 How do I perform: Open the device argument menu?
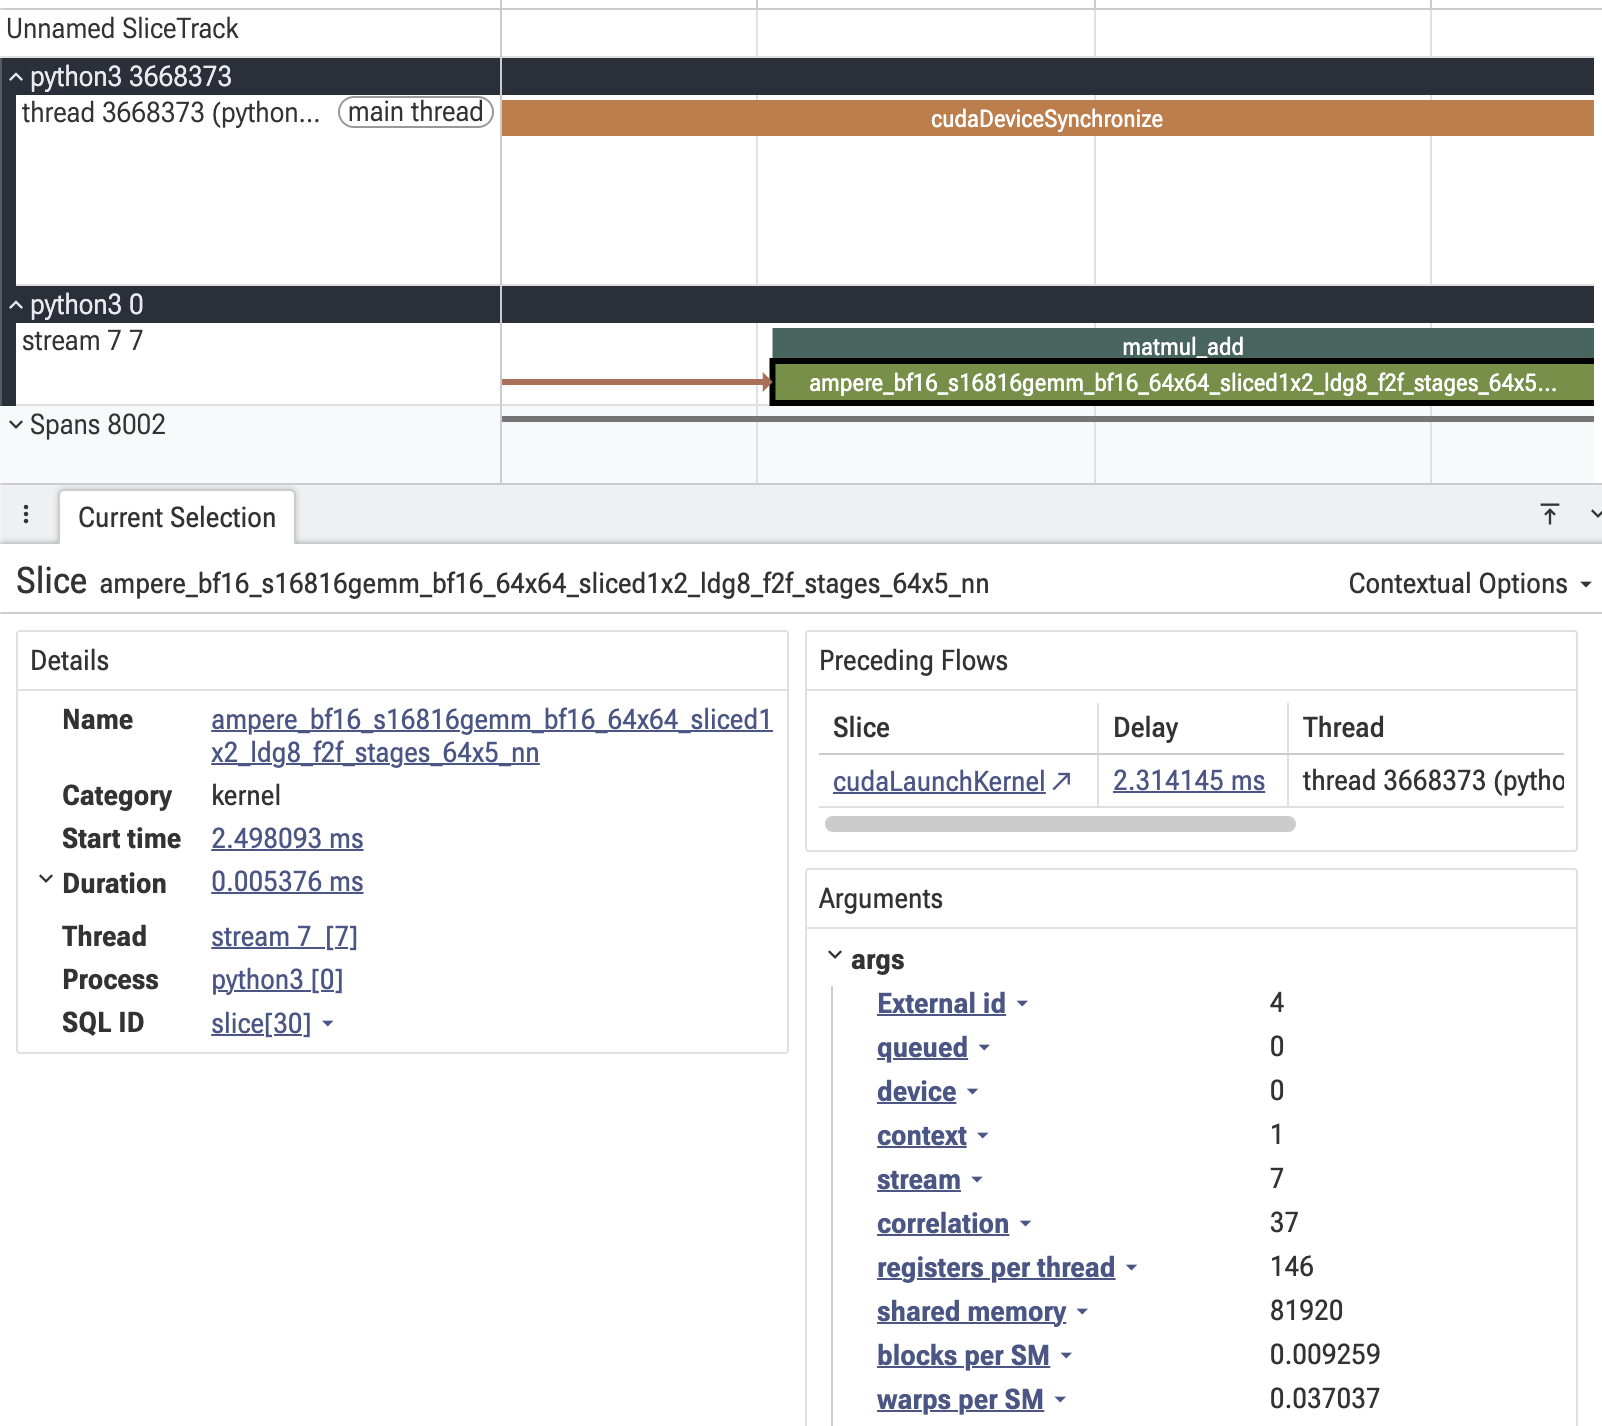point(972,1092)
